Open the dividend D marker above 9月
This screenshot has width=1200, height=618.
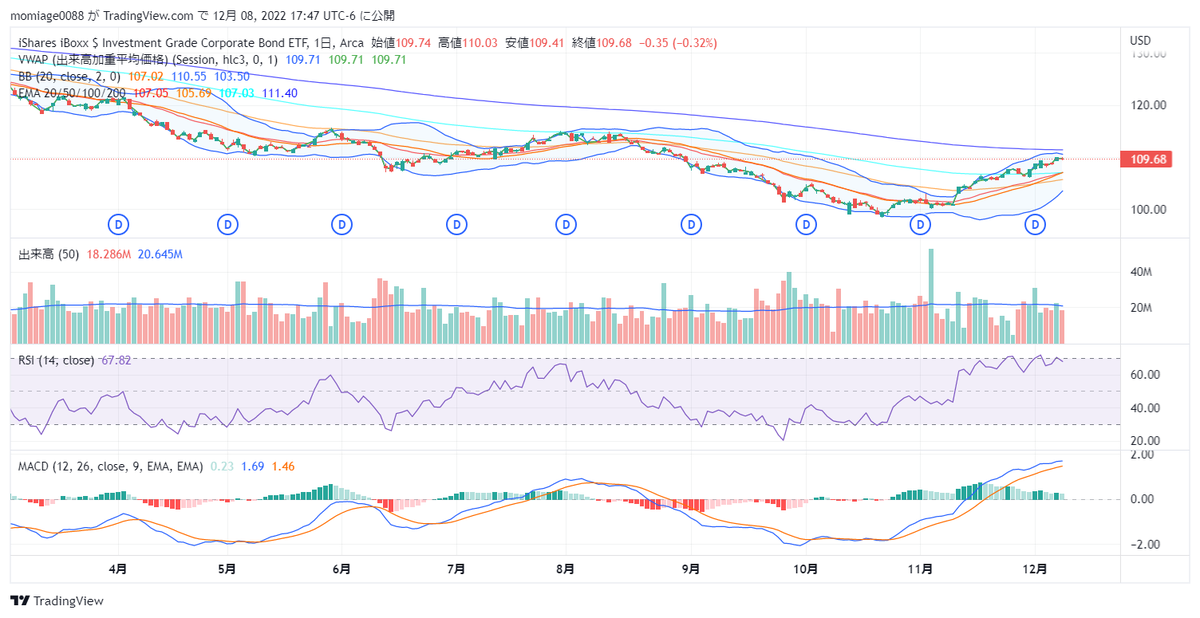691,225
